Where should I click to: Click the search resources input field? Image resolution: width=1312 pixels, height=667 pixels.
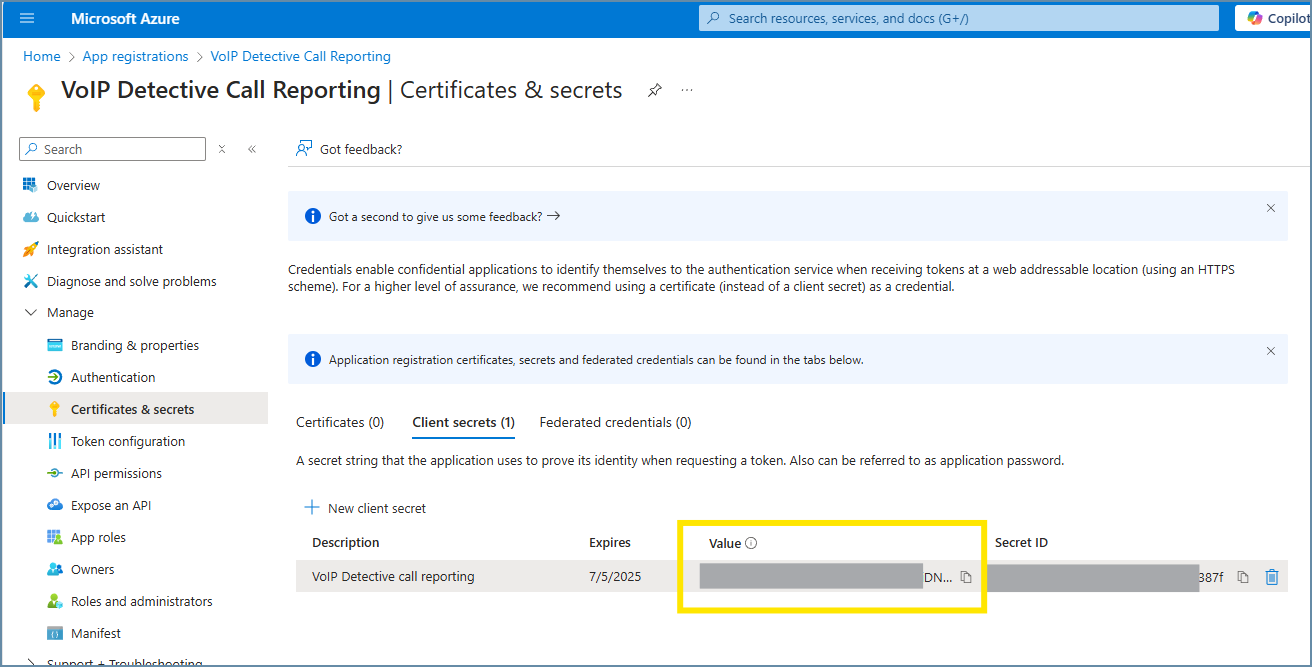pos(959,18)
